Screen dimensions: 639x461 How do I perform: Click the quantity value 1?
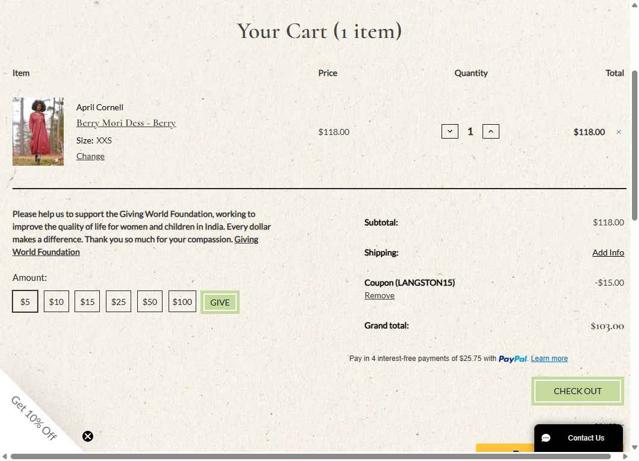(x=470, y=132)
